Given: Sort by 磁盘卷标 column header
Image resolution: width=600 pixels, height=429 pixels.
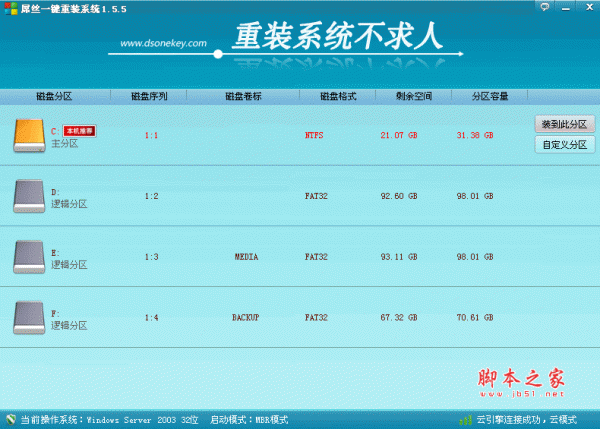Looking at the screenshot, I should point(243,96).
